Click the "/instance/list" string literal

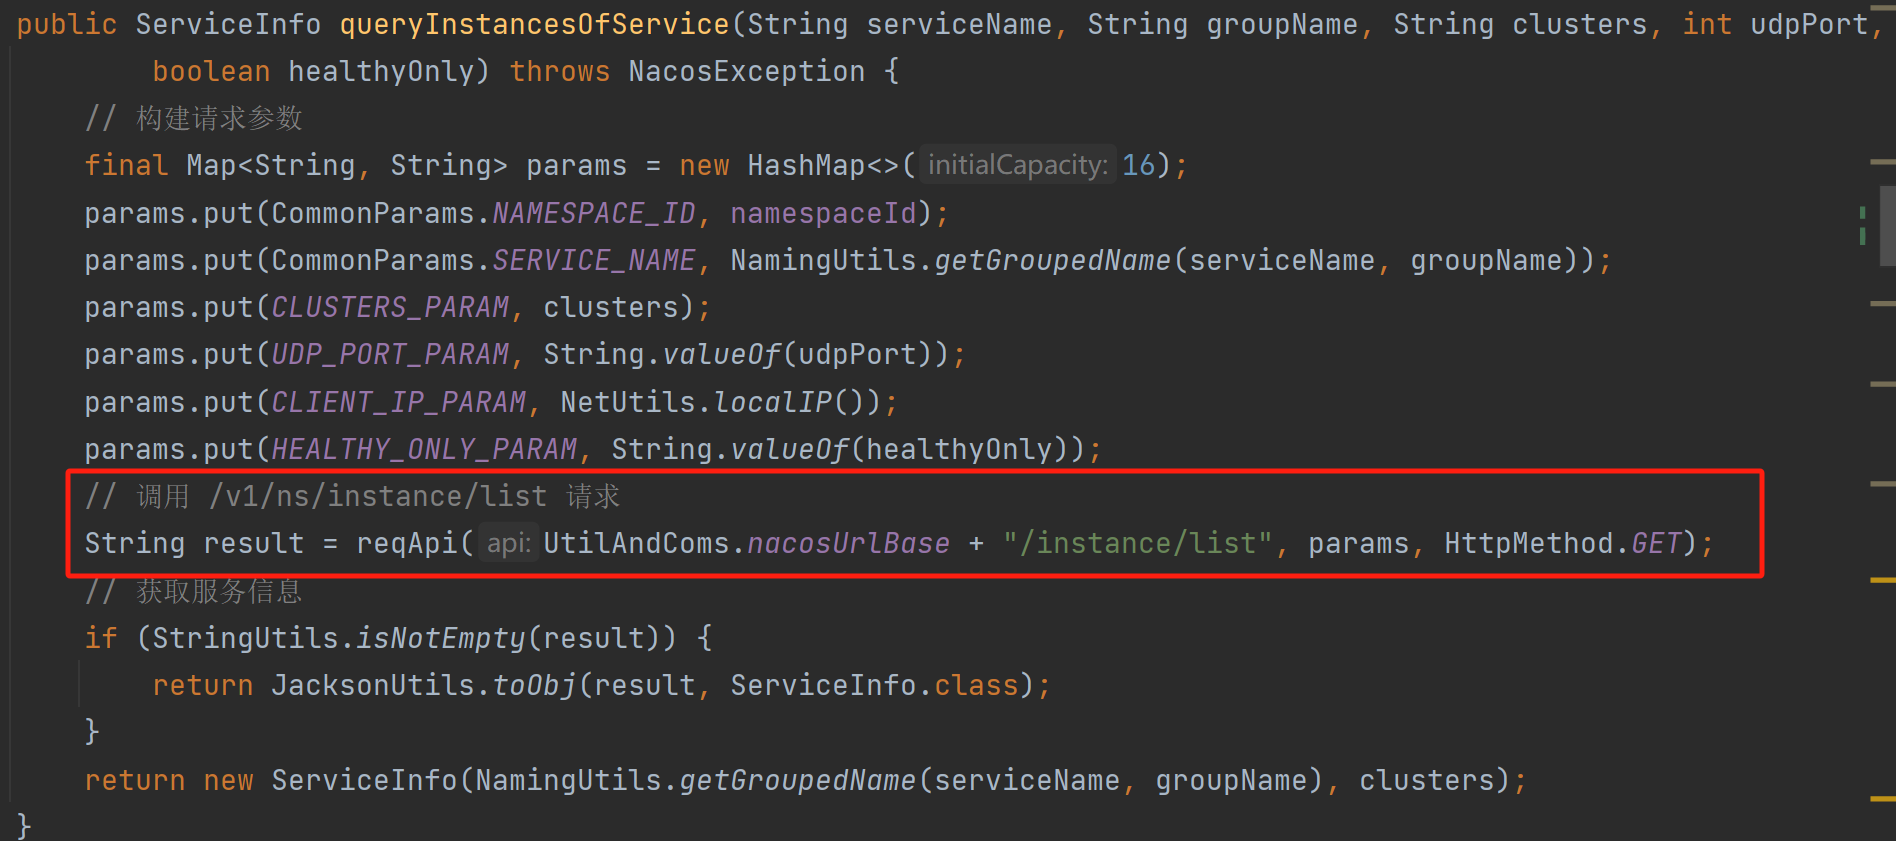[1137, 543]
